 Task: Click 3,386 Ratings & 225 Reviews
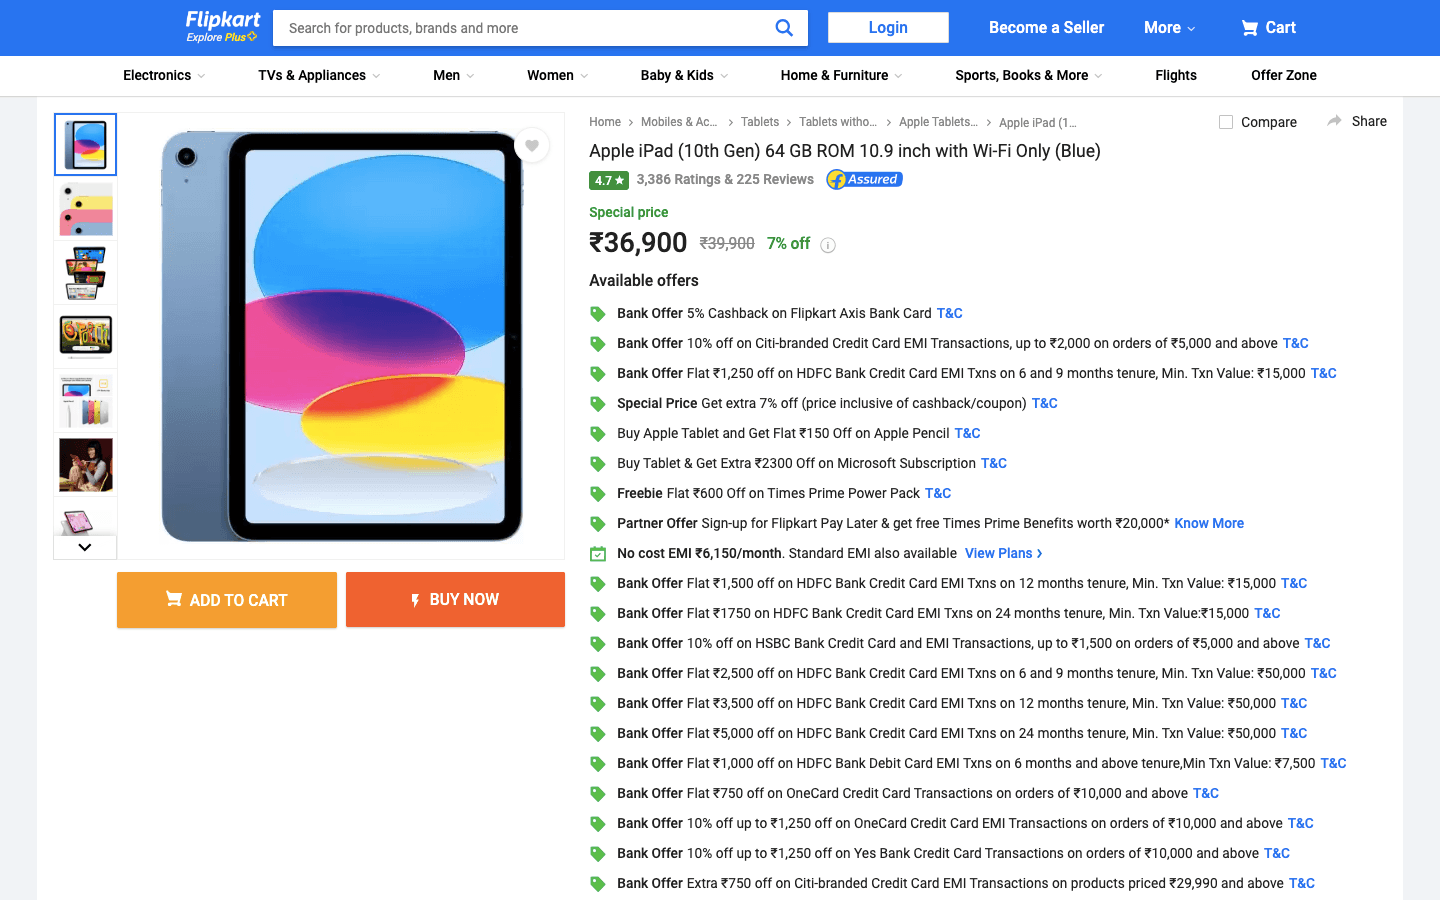point(725,180)
